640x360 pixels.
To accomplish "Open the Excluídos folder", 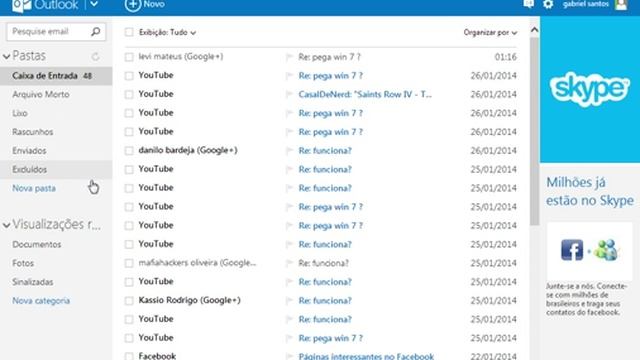I will click(56, 169).
